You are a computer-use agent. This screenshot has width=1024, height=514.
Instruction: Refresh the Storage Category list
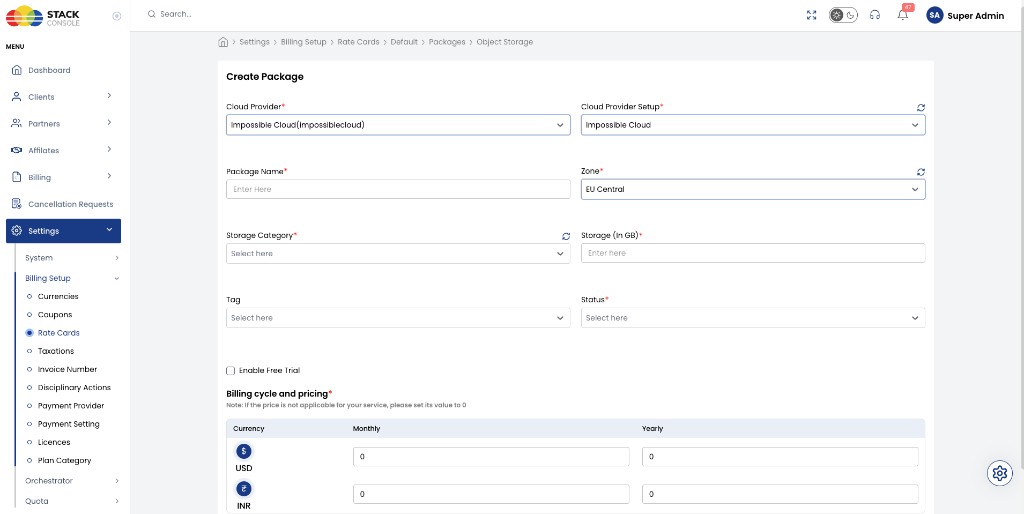(566, 236)
